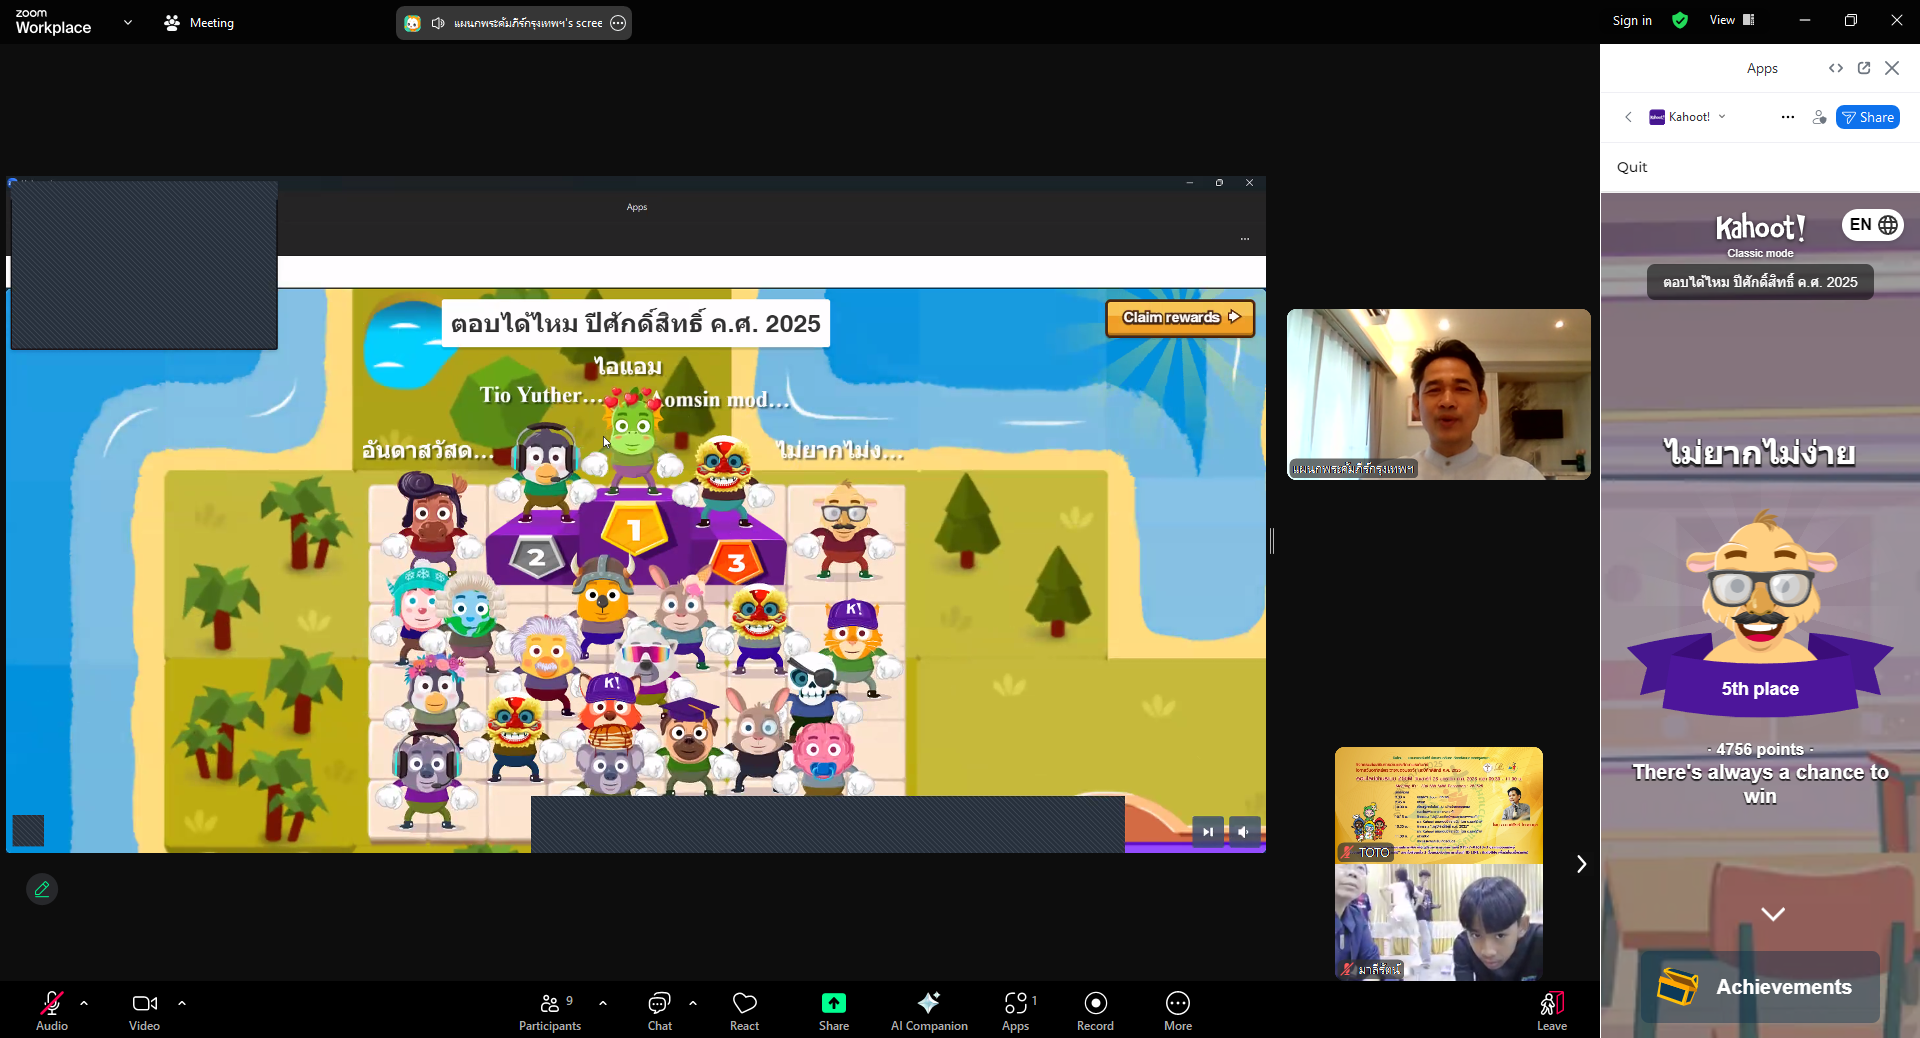
Task: Click the Leave meeting button
Action: click(1552, 1009)
